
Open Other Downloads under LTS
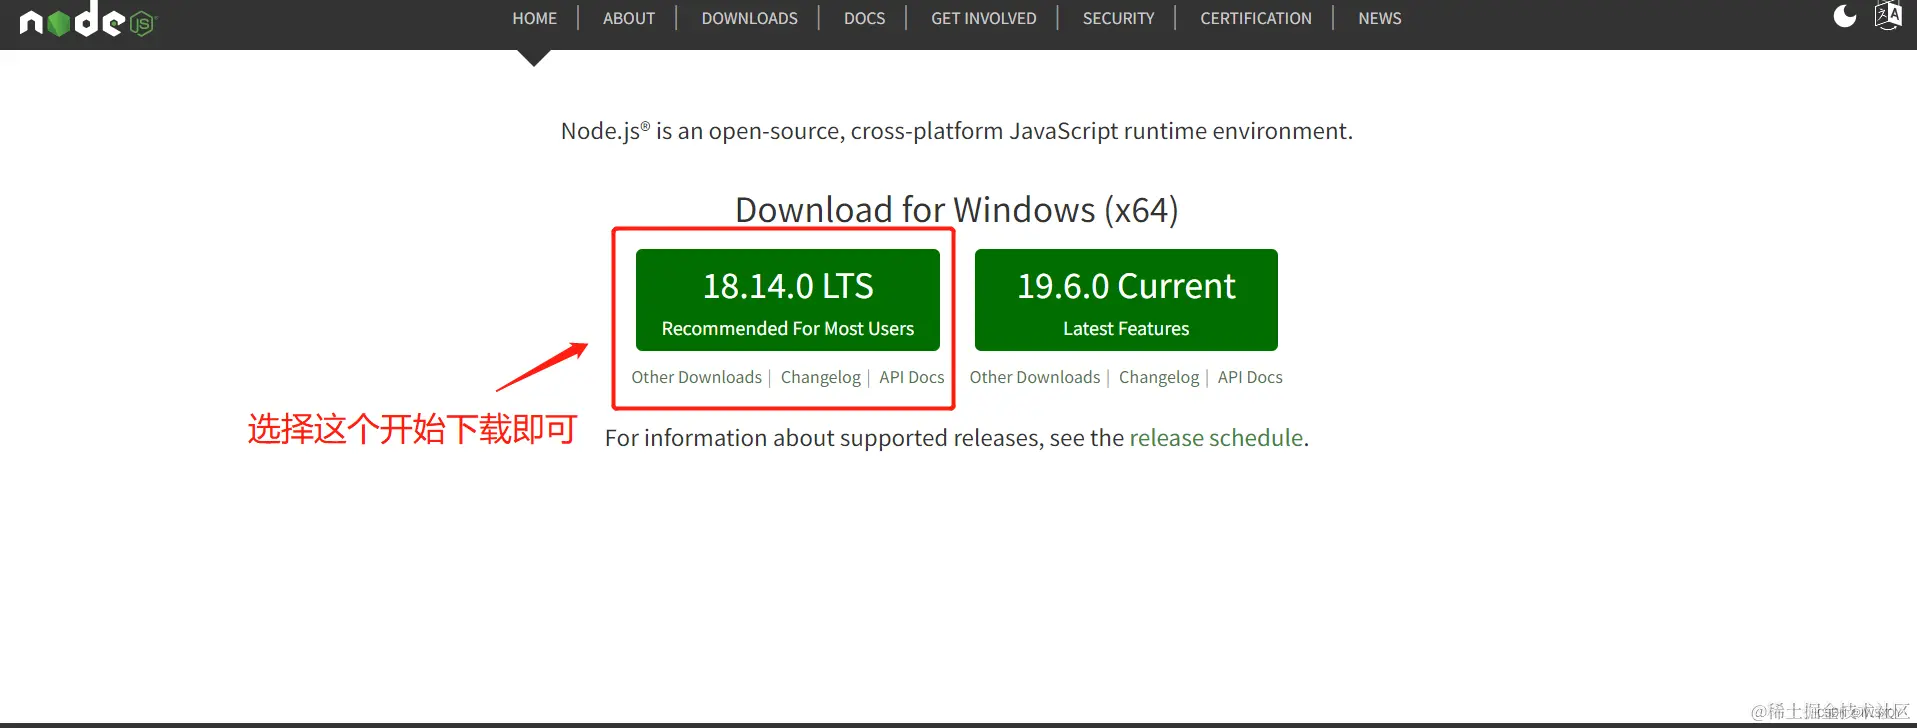pyautogui.click(x=697, y=377)
